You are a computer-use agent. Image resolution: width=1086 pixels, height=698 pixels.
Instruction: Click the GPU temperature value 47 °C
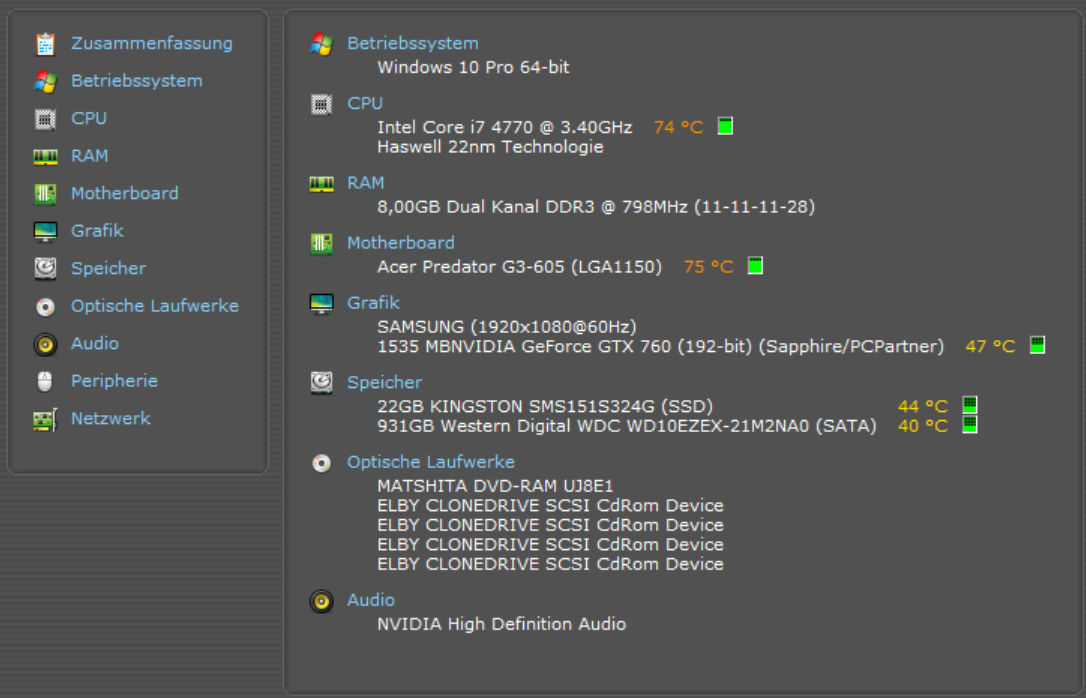(x=990, y=346)
